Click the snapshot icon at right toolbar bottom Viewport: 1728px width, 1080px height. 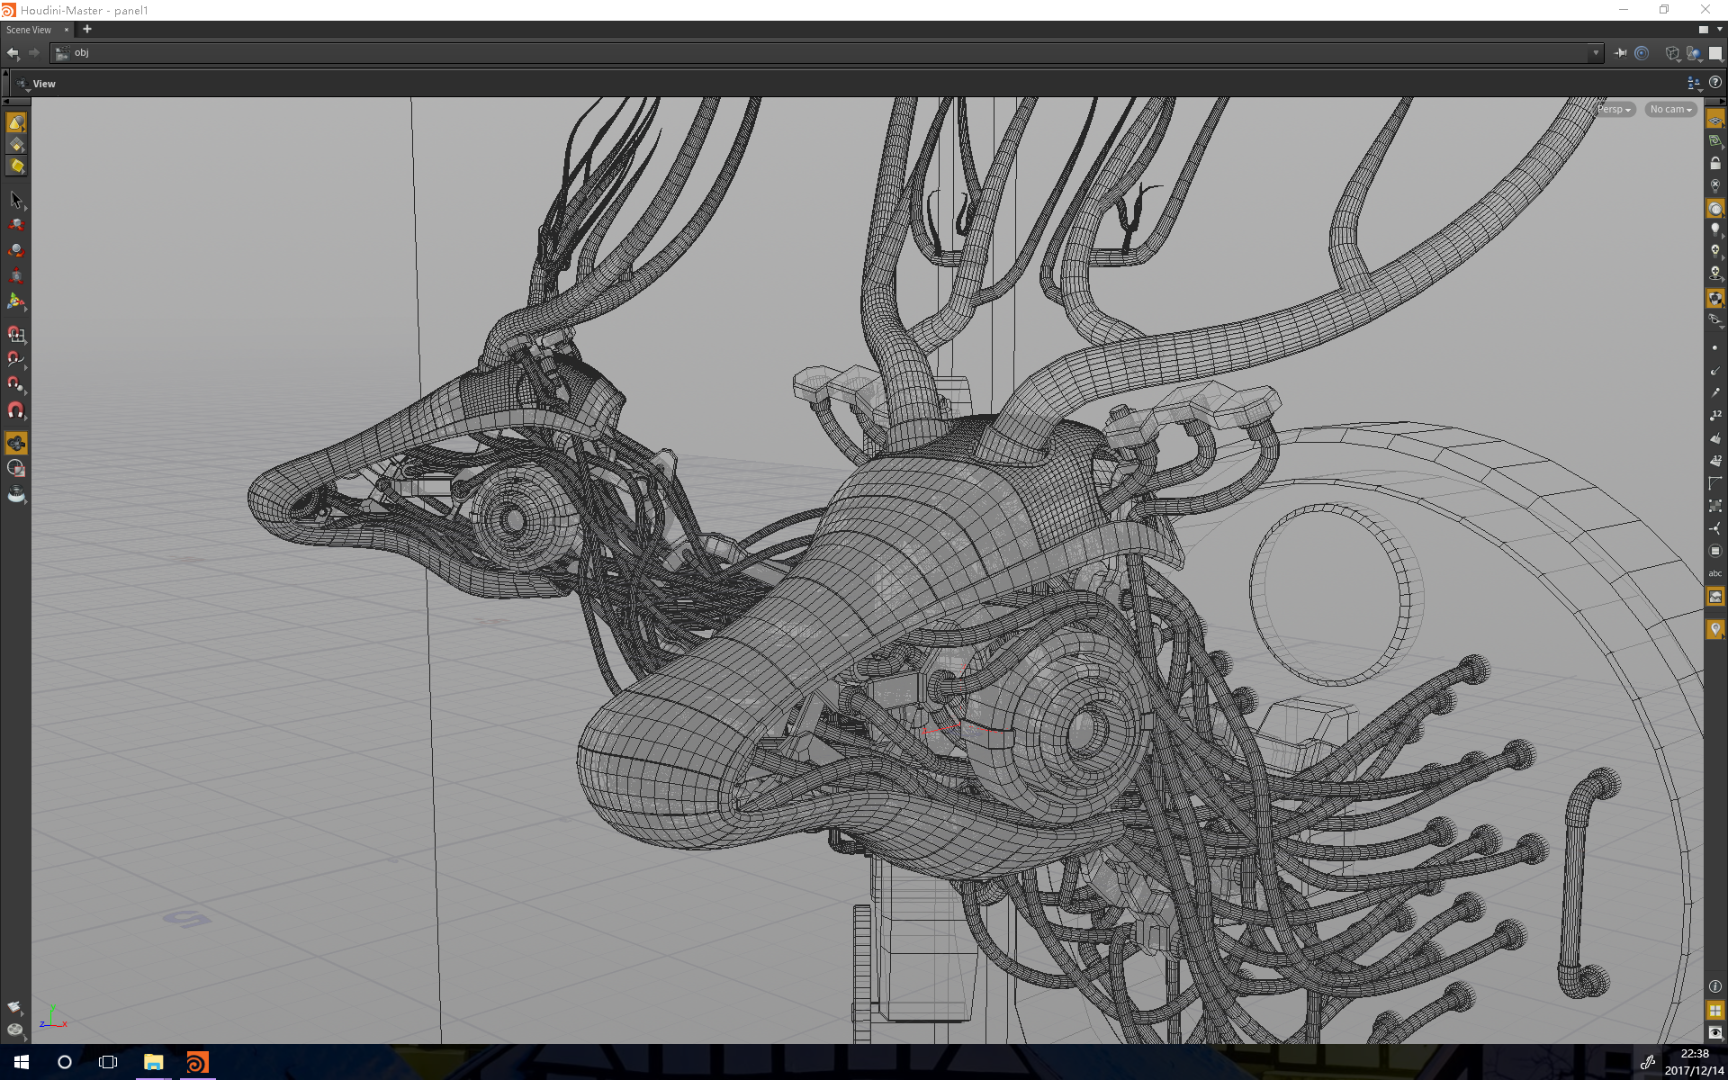pos(1715,1032)
